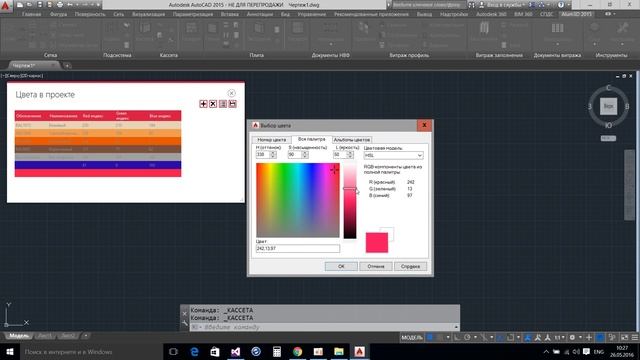
Task: Open the Вывод ribbon tab
Action: 424,14
